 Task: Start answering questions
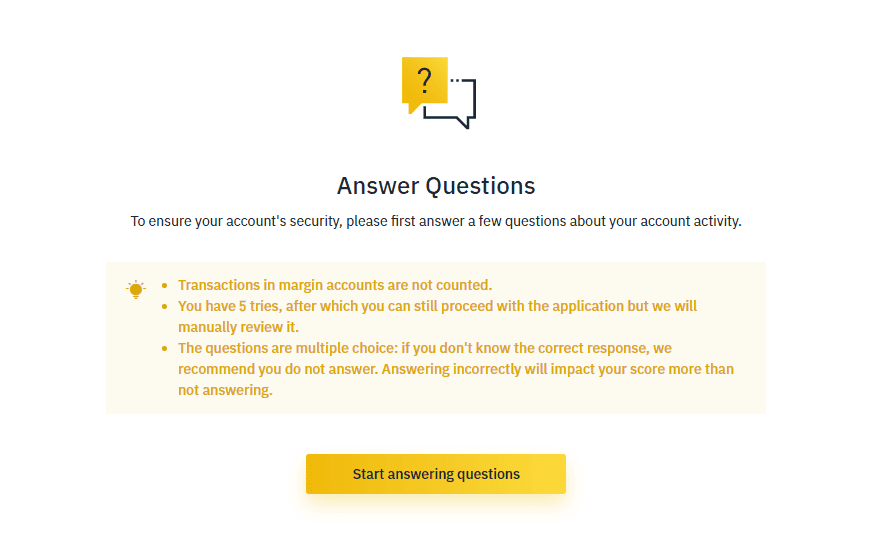coord(436,474)
